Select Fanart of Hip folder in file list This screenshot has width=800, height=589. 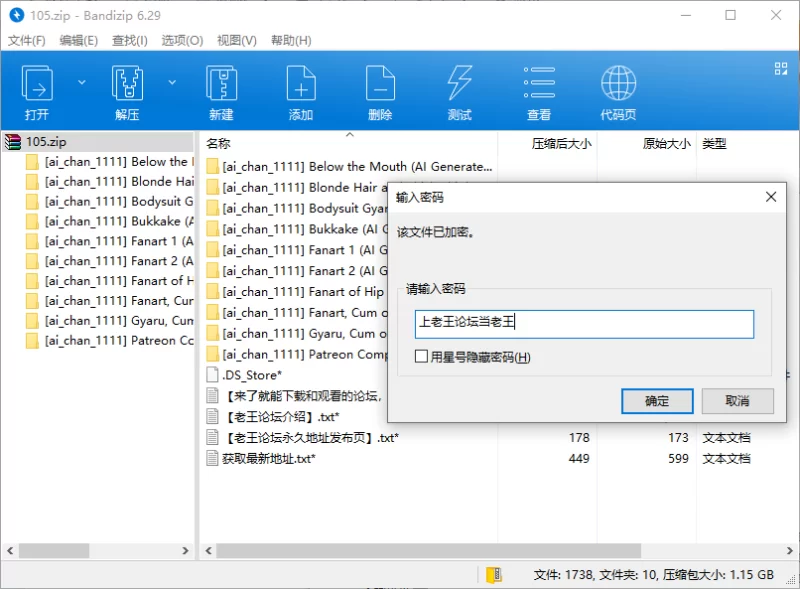click(297, 292)
